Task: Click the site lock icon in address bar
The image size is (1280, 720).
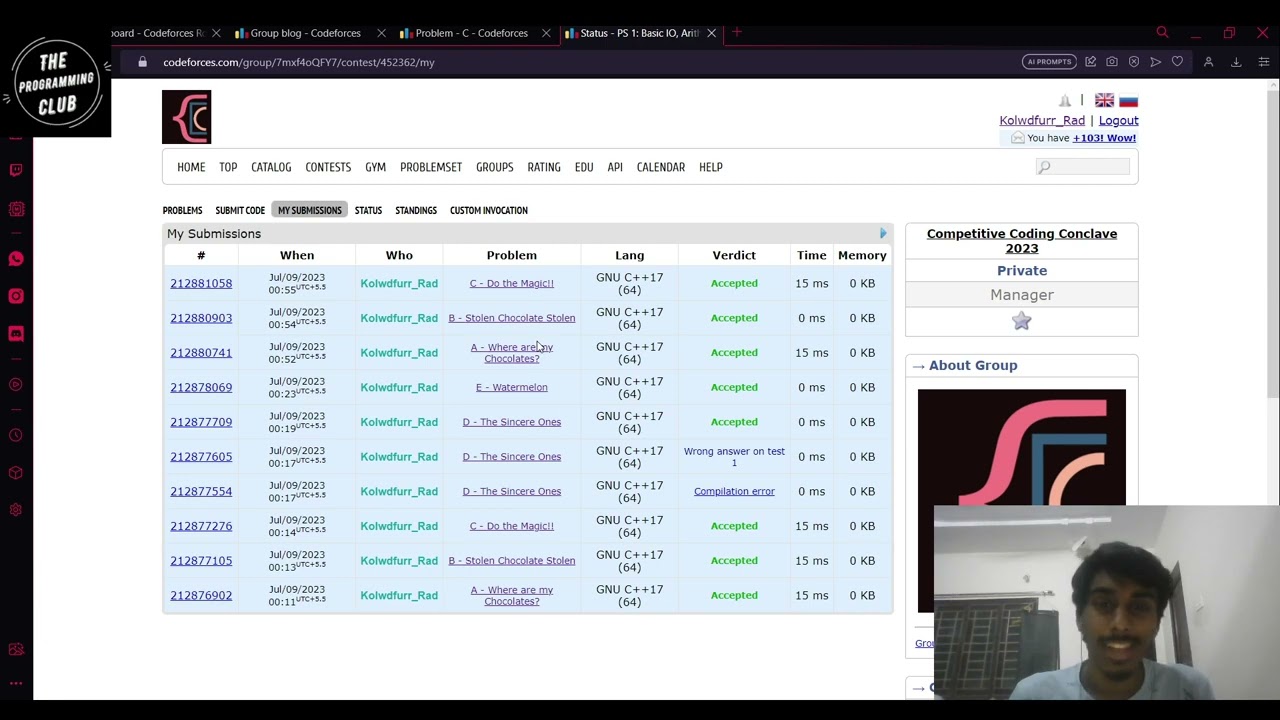Action: pos(142,62)
